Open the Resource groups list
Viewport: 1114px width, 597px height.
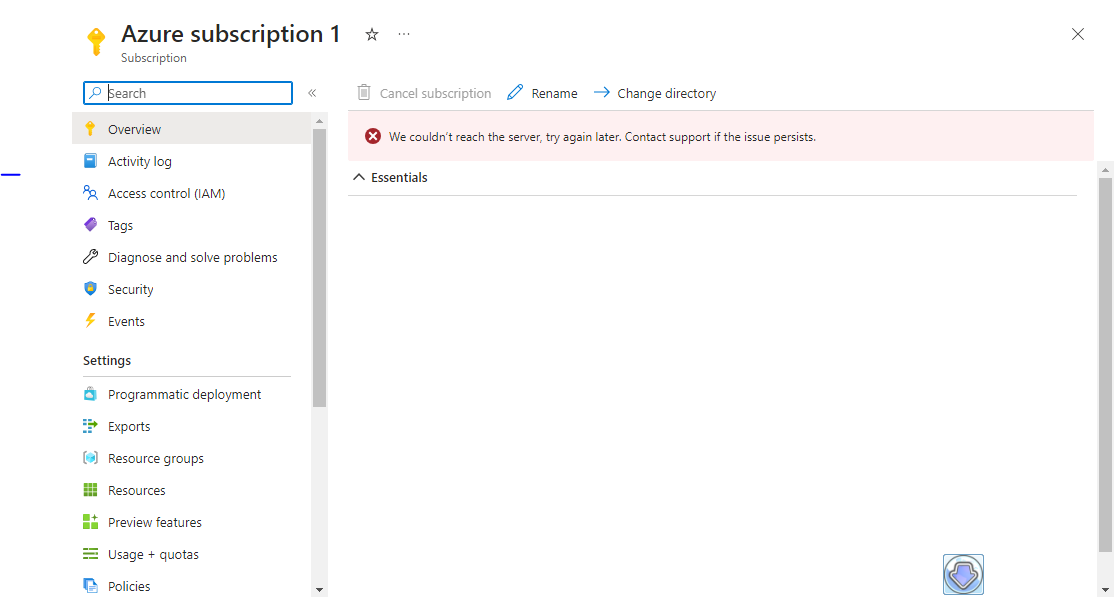[x=155, y=457]
